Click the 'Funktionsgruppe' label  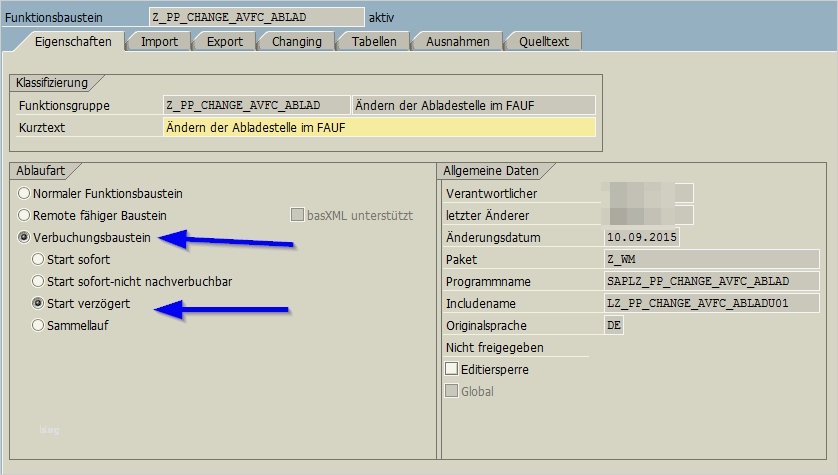[x=64, y=106]
